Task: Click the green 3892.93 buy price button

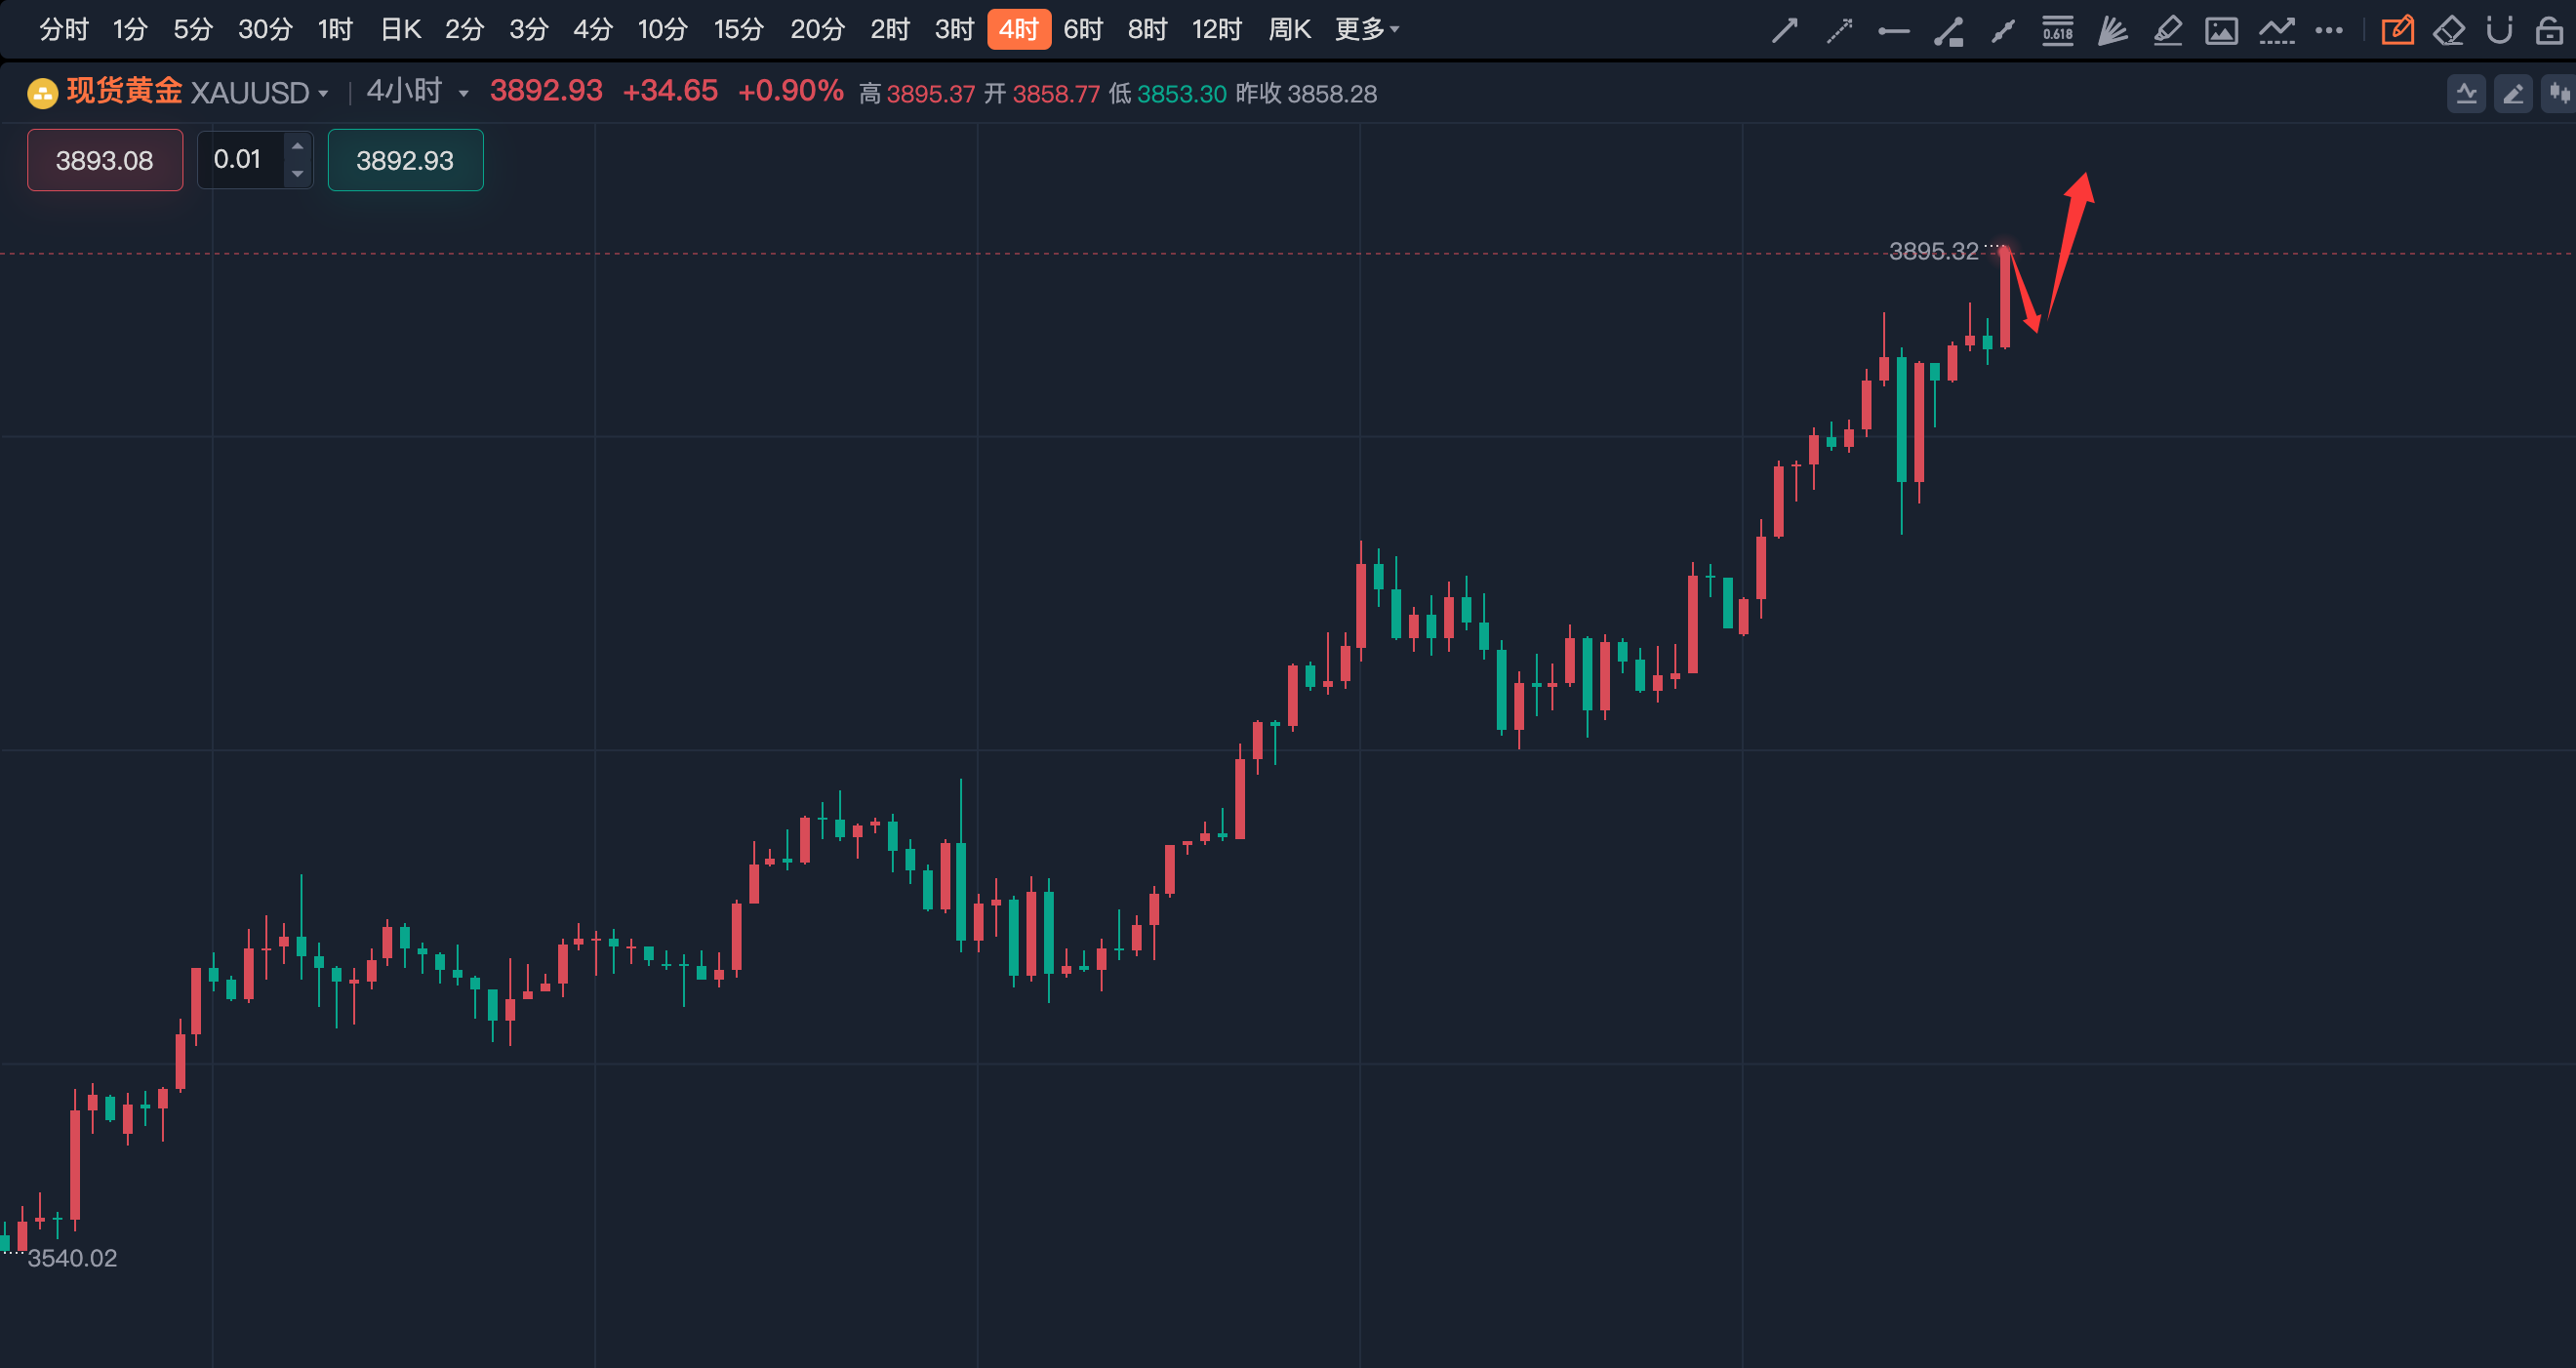Action: point(405,160)
